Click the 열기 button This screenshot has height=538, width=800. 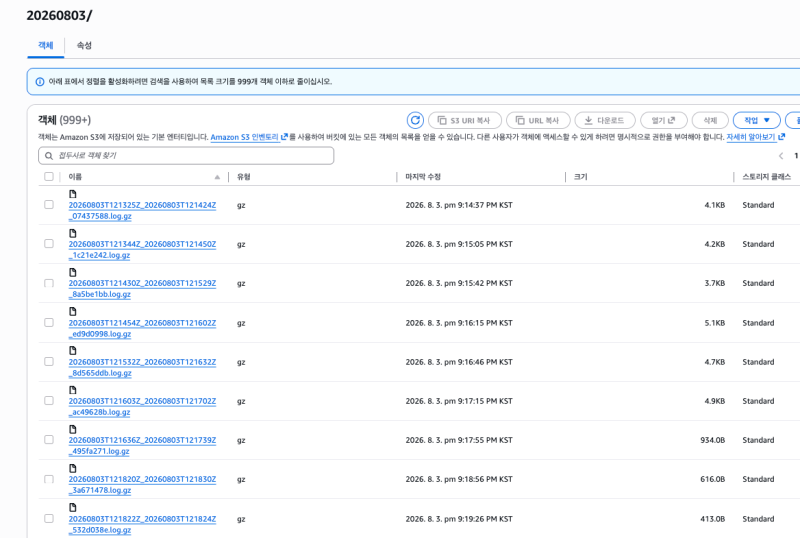coord(664,120)
